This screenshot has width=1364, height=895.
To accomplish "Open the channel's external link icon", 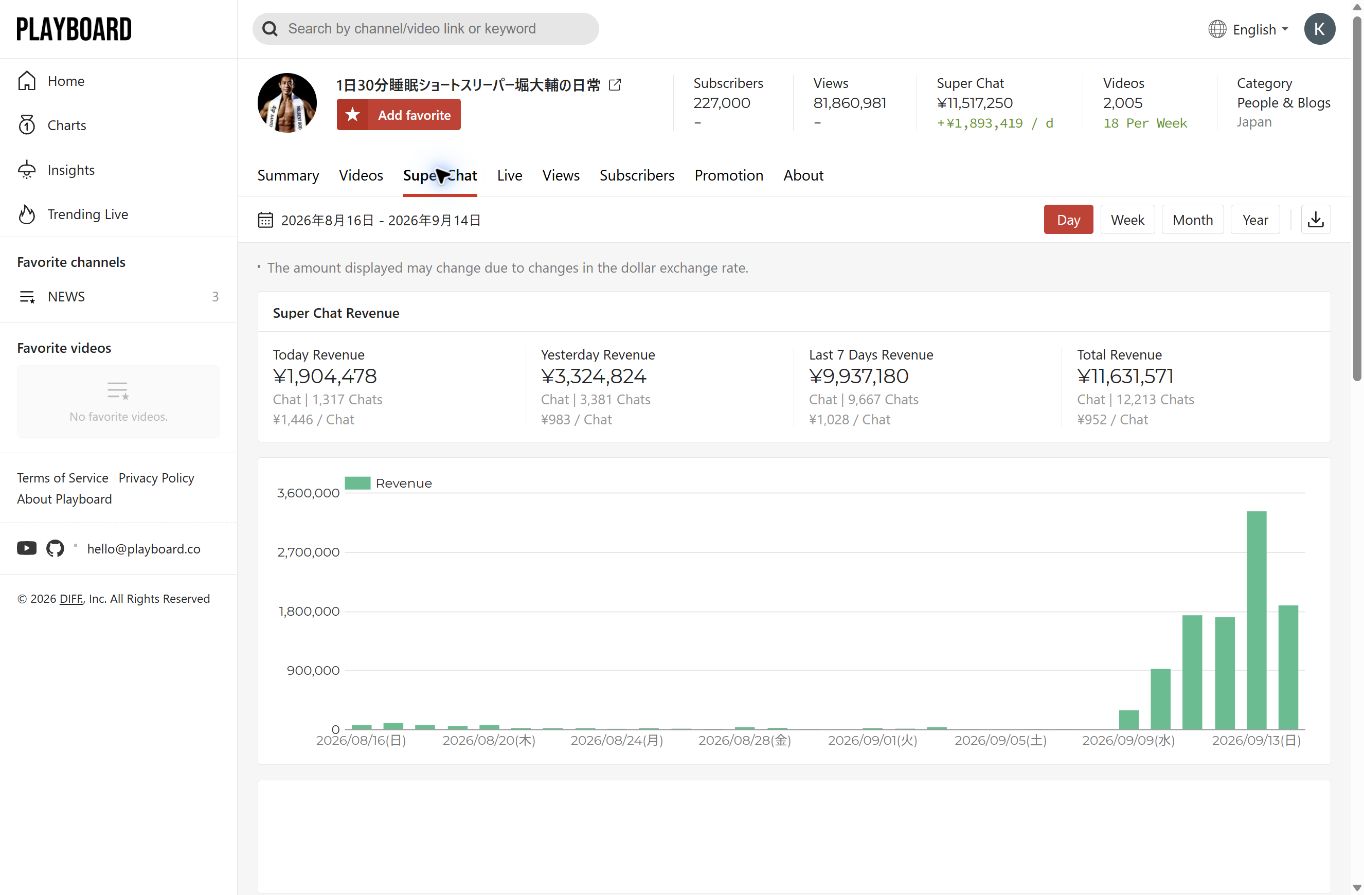I will (615, 85).
